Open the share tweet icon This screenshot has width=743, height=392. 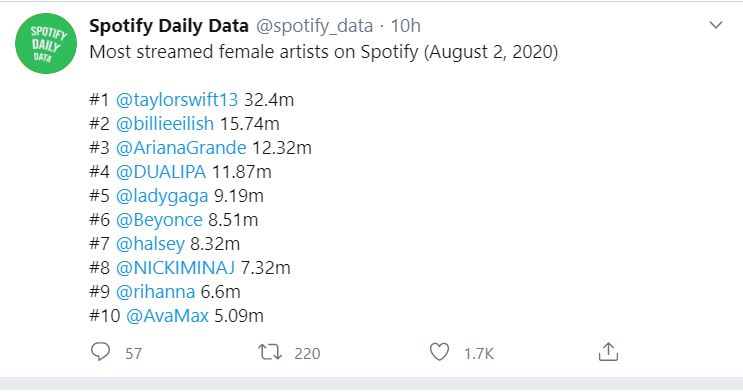coord(608,352)
